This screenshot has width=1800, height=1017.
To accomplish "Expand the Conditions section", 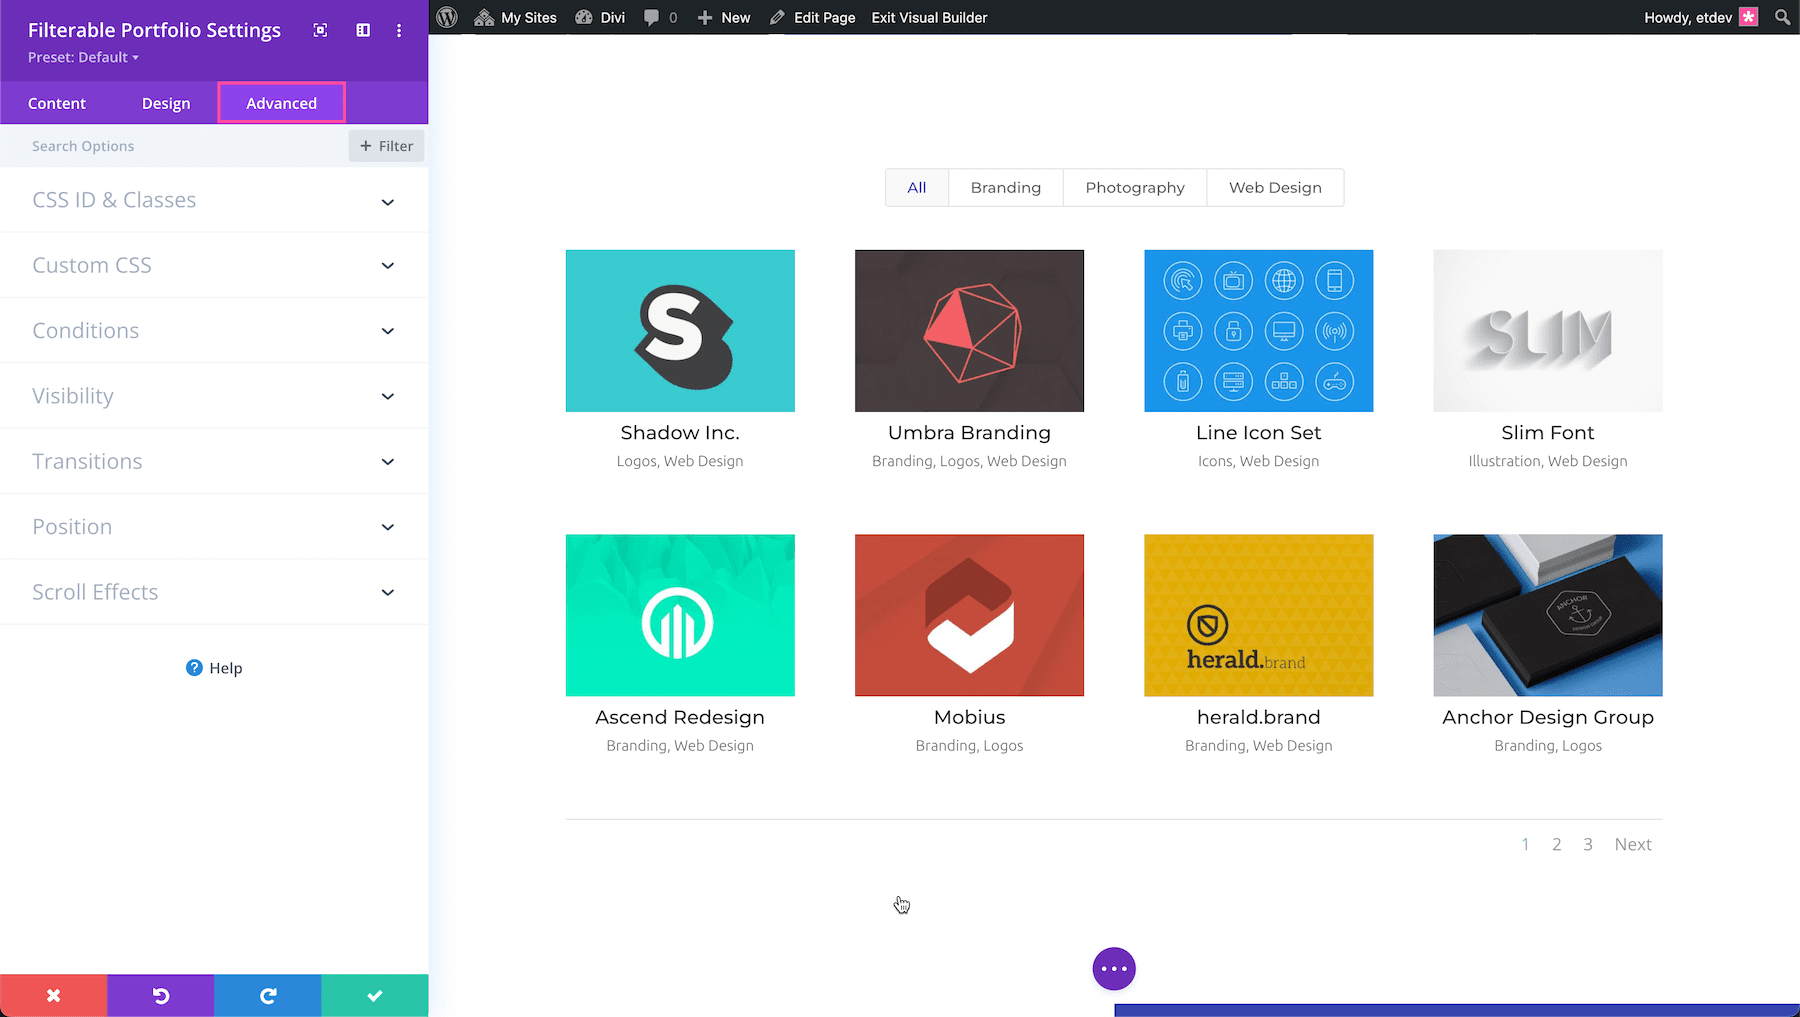I will coord(213,330).
